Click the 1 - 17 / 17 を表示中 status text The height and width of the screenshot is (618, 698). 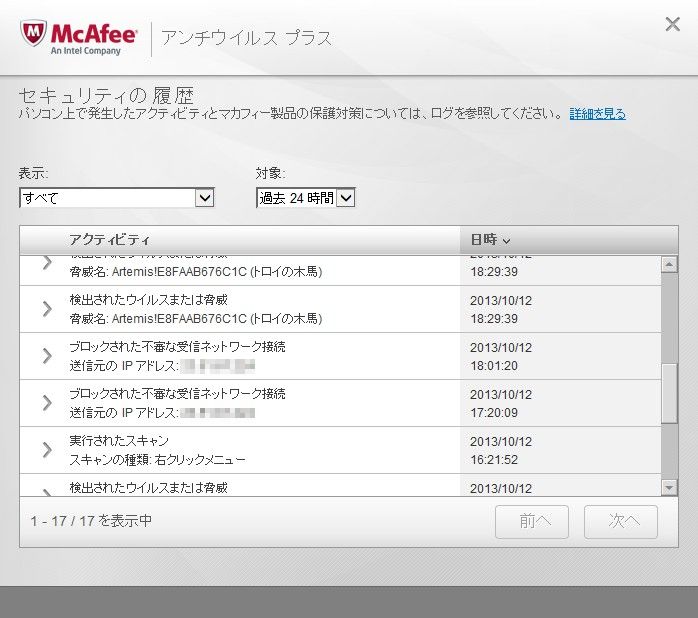(x=91, y=520)
